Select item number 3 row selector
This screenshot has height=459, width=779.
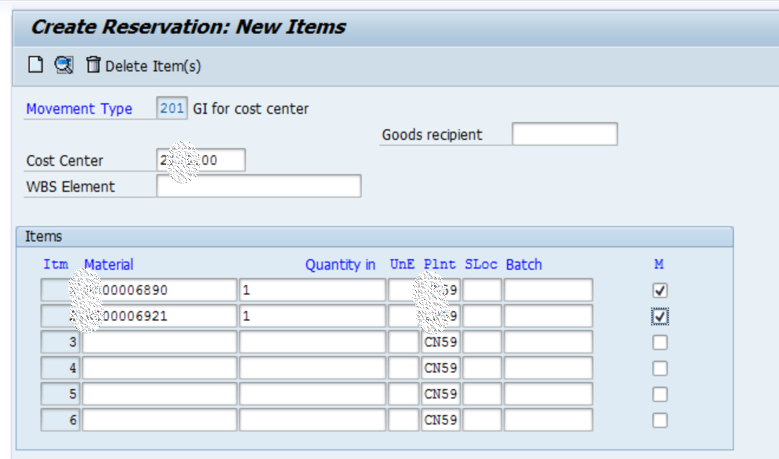[x=60, y=342]
